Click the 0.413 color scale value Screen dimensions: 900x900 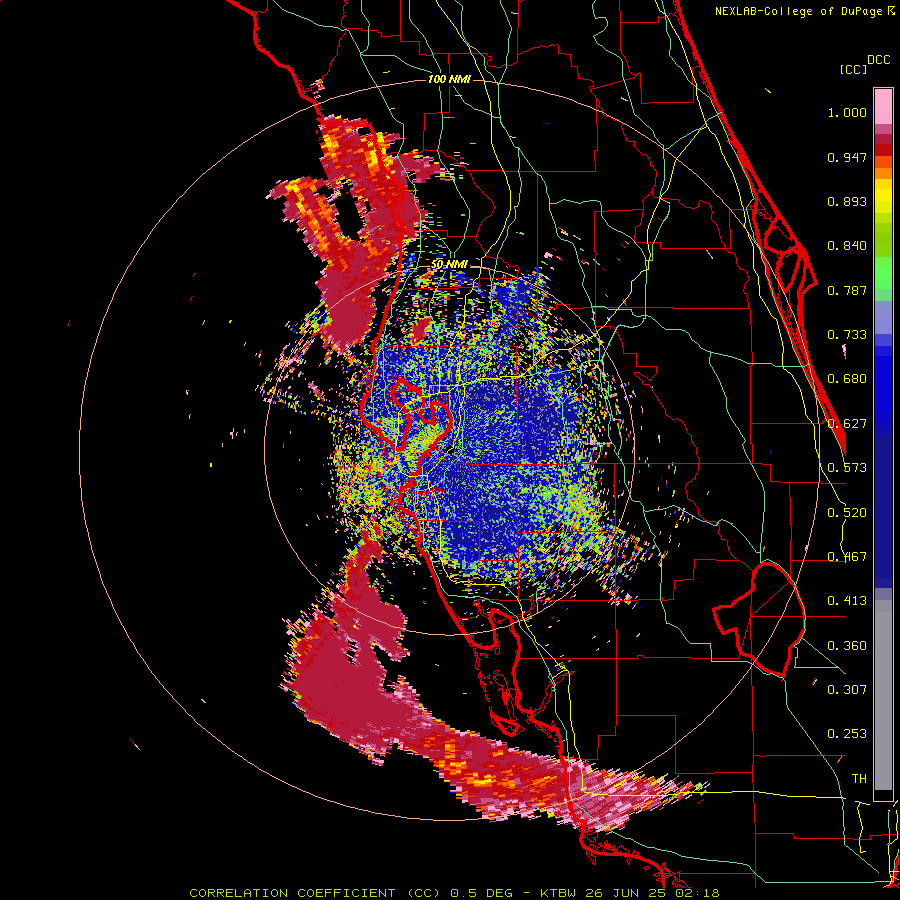pyautogui.click(x=847, y=601)
